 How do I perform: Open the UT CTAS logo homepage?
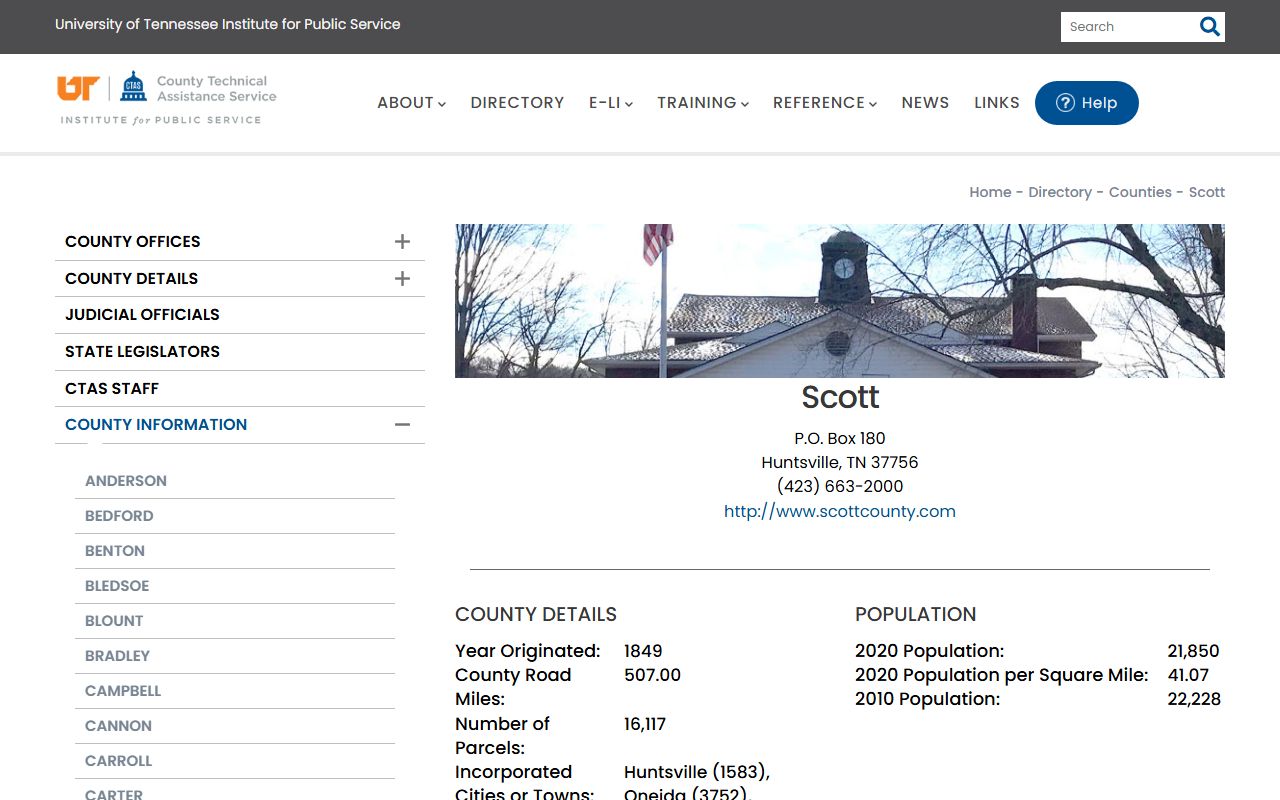point(167,98)
